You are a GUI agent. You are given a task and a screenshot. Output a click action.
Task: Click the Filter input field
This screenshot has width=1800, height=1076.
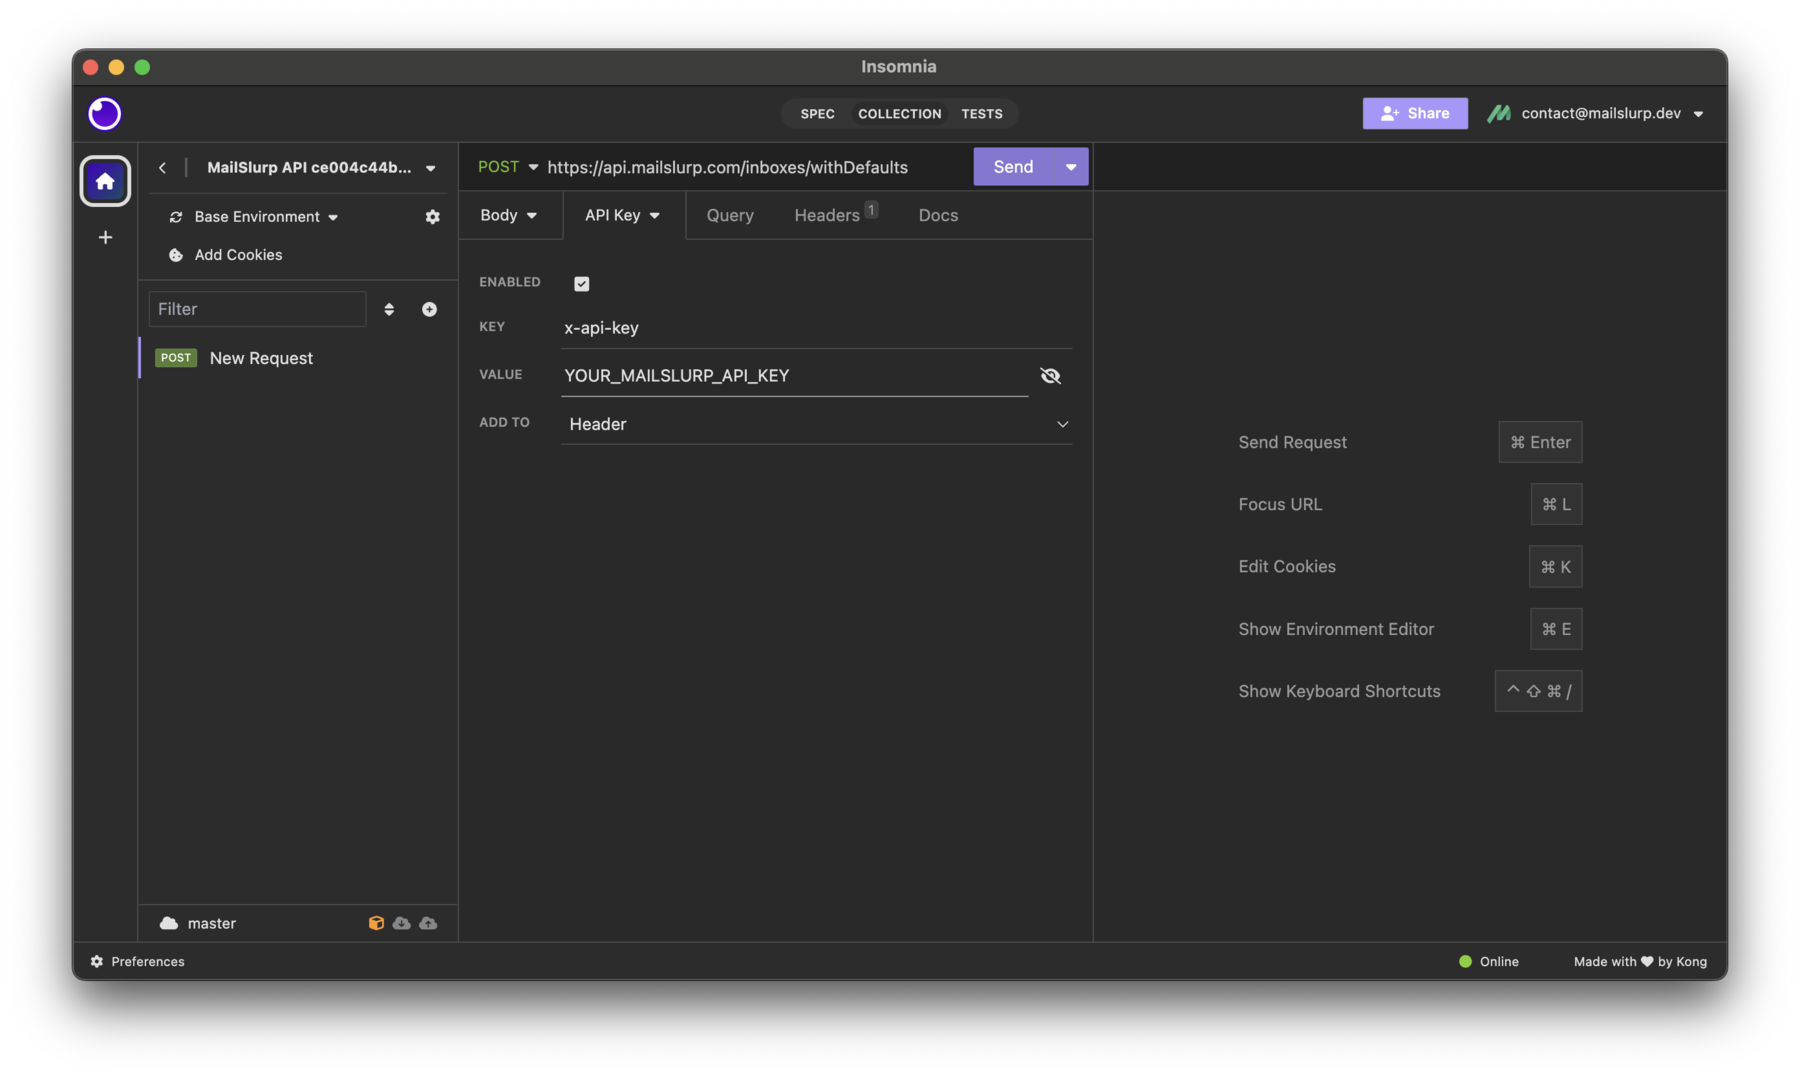257,309
